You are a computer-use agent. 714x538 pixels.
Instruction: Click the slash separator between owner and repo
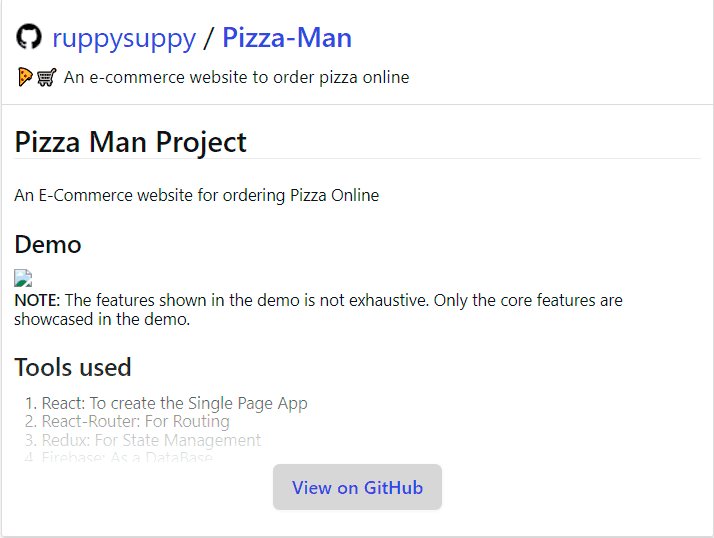[209, 38]
